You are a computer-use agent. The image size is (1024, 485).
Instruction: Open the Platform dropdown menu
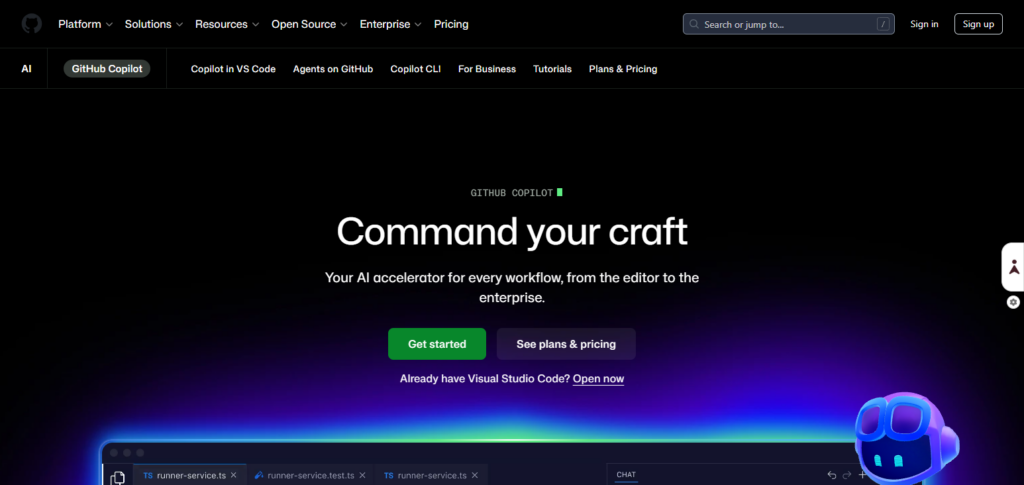pyautogui.click(x=86, y=24)
